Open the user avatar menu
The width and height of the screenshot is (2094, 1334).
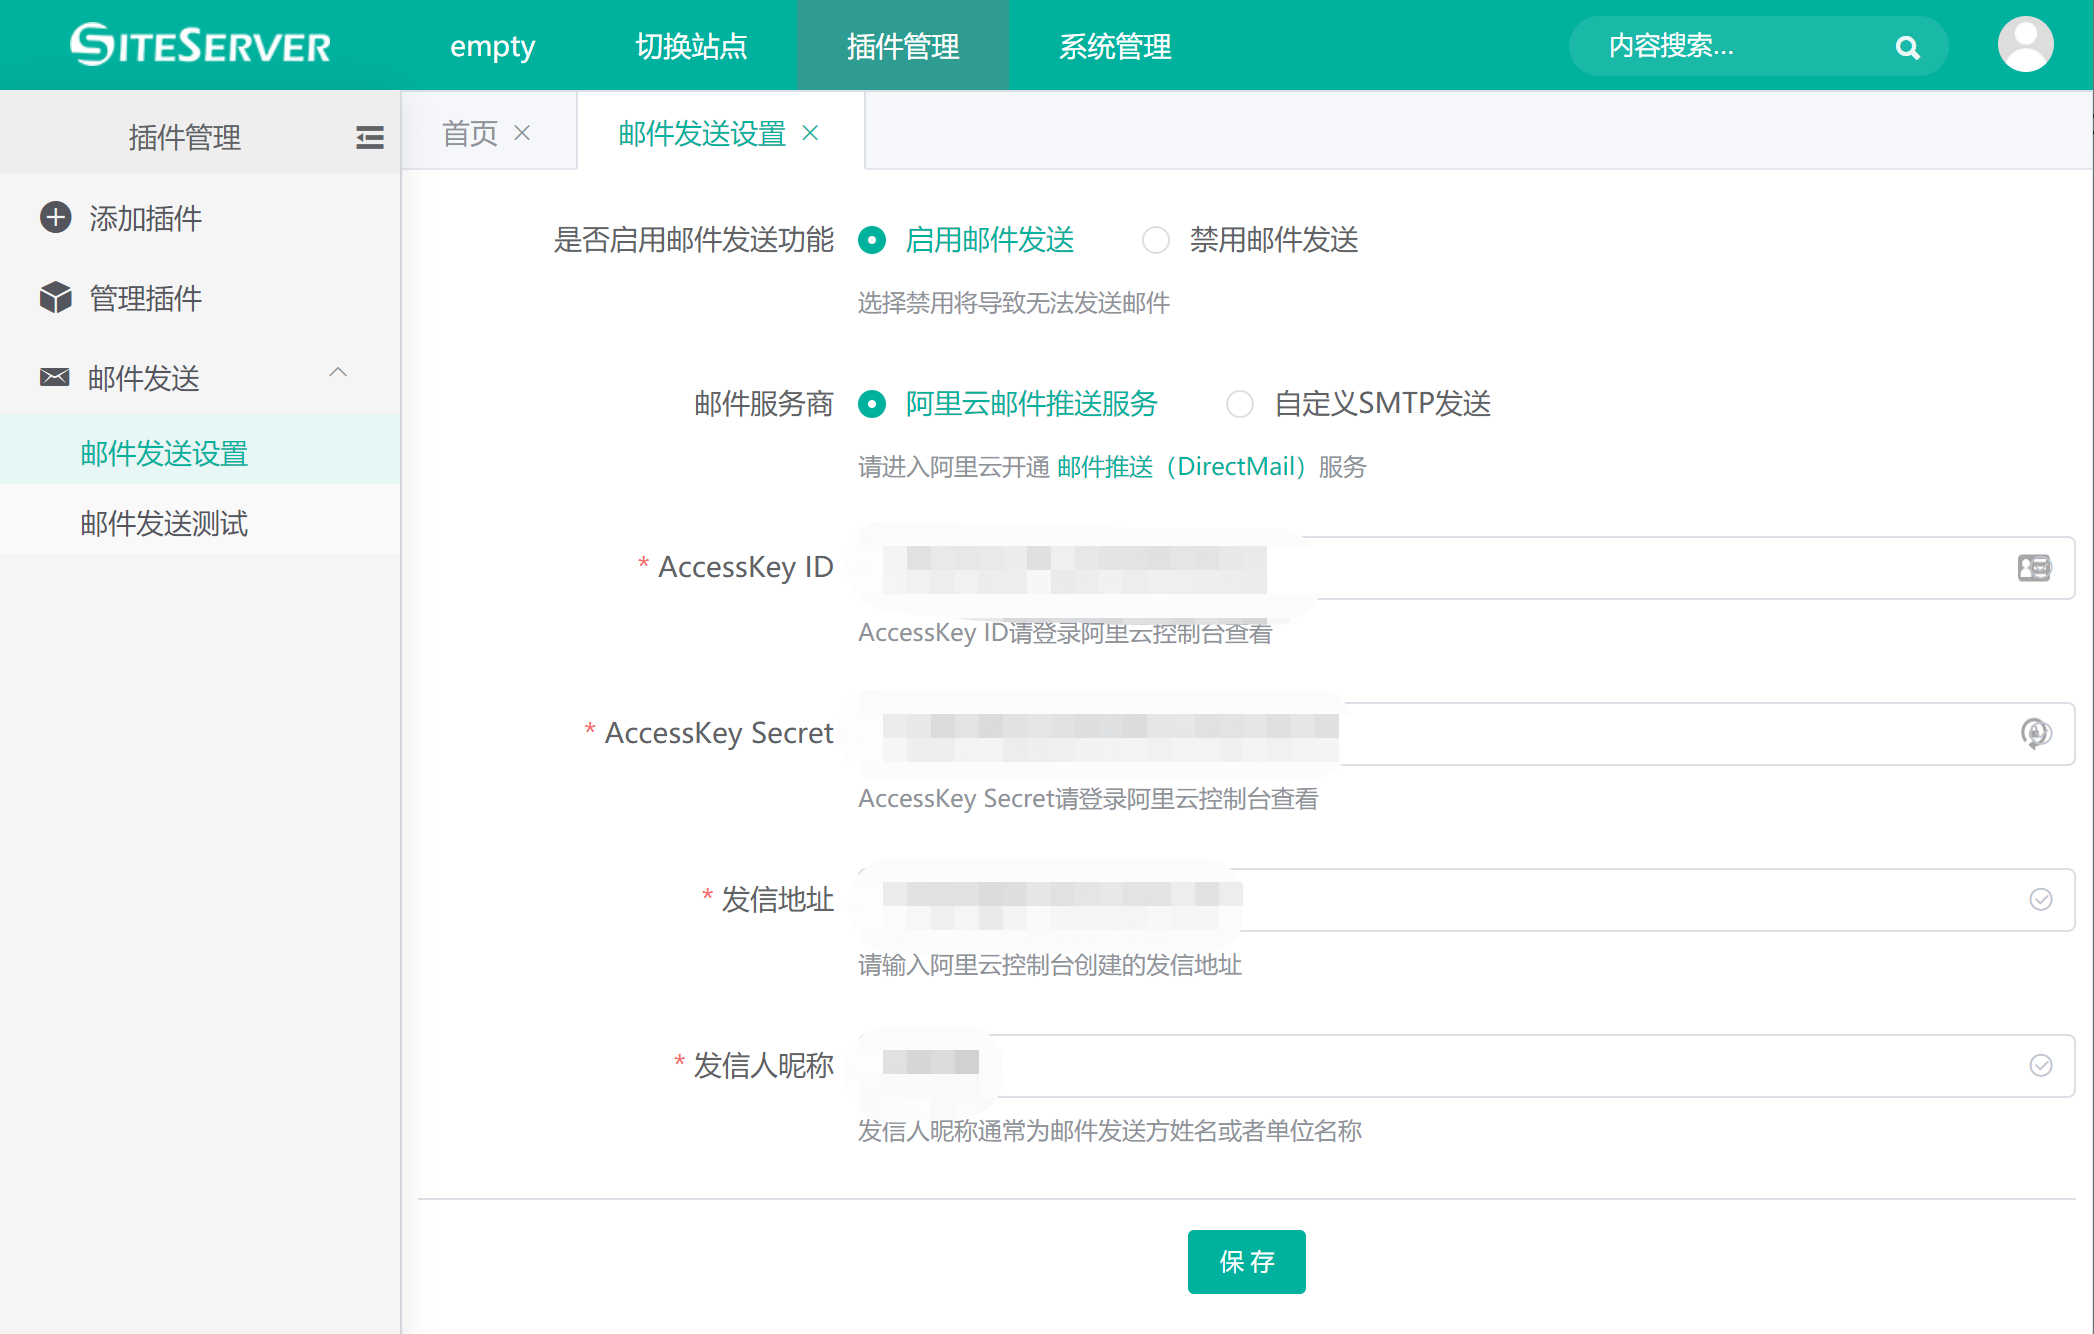coord(2025,45)
